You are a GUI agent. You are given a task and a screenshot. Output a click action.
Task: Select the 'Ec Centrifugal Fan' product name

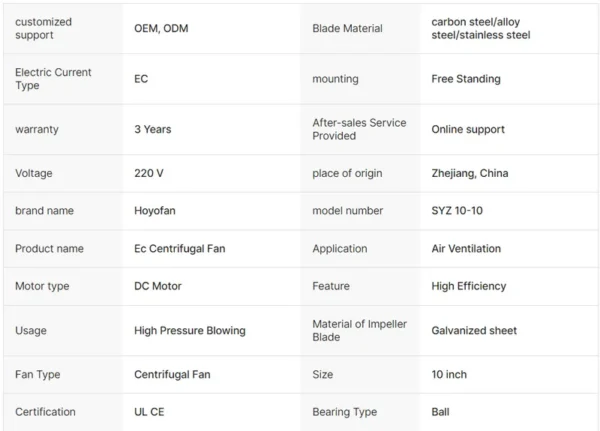click(179, 249)
